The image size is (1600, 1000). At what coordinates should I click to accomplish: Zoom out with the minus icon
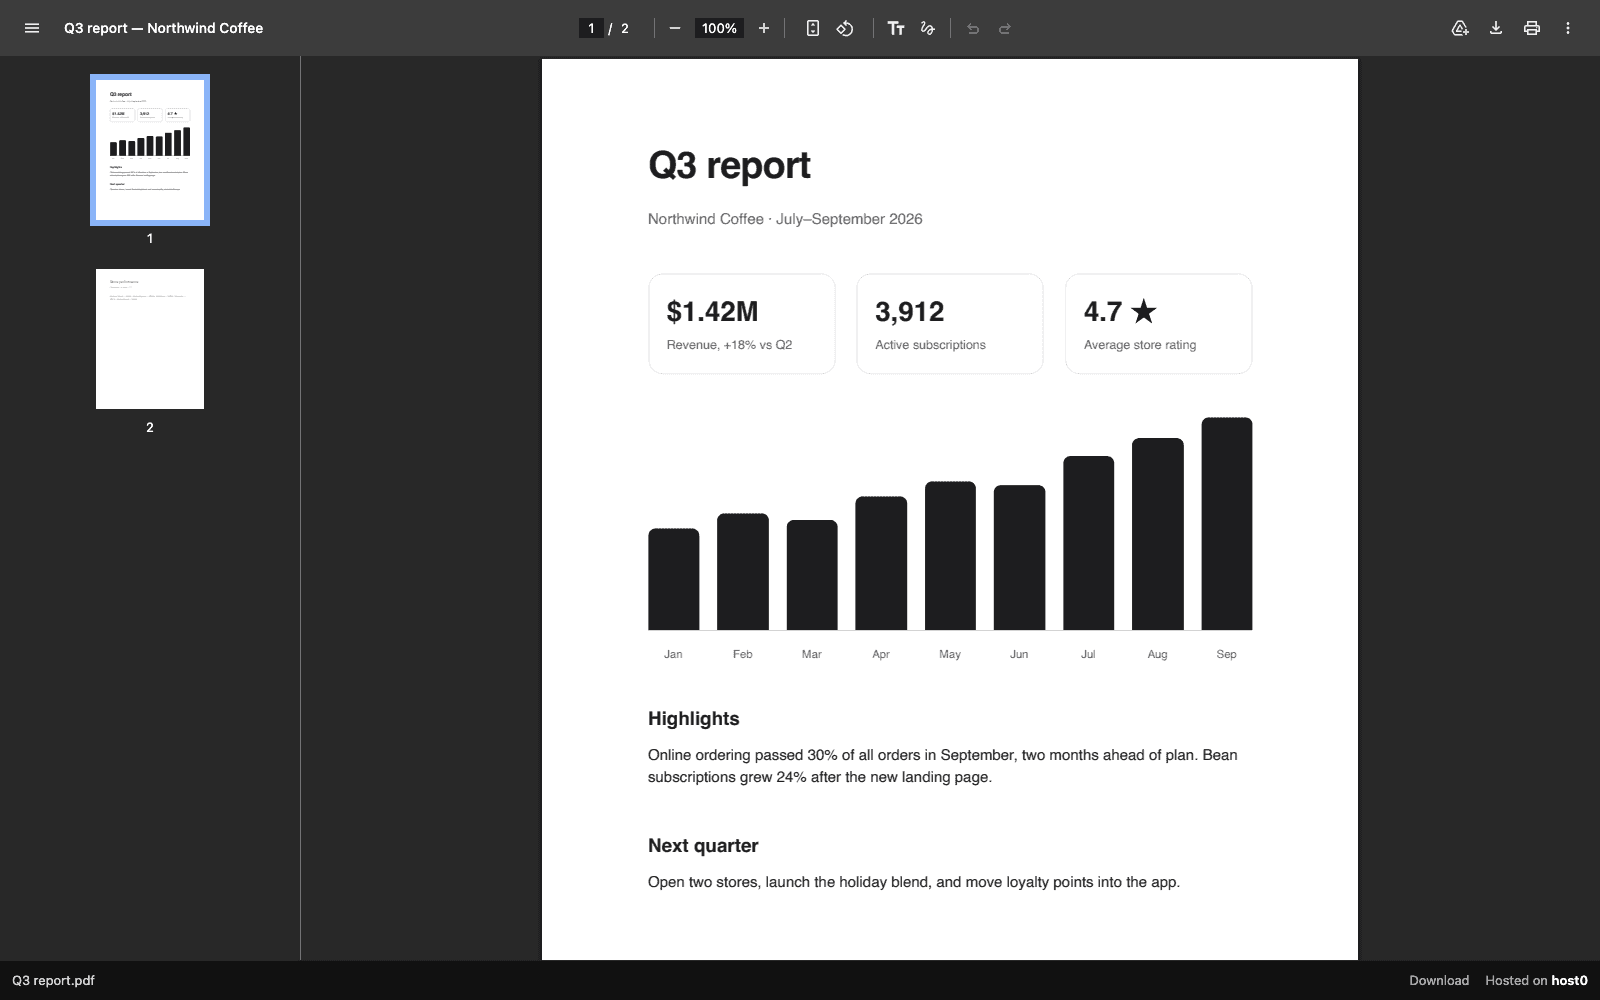pos(675,28)
